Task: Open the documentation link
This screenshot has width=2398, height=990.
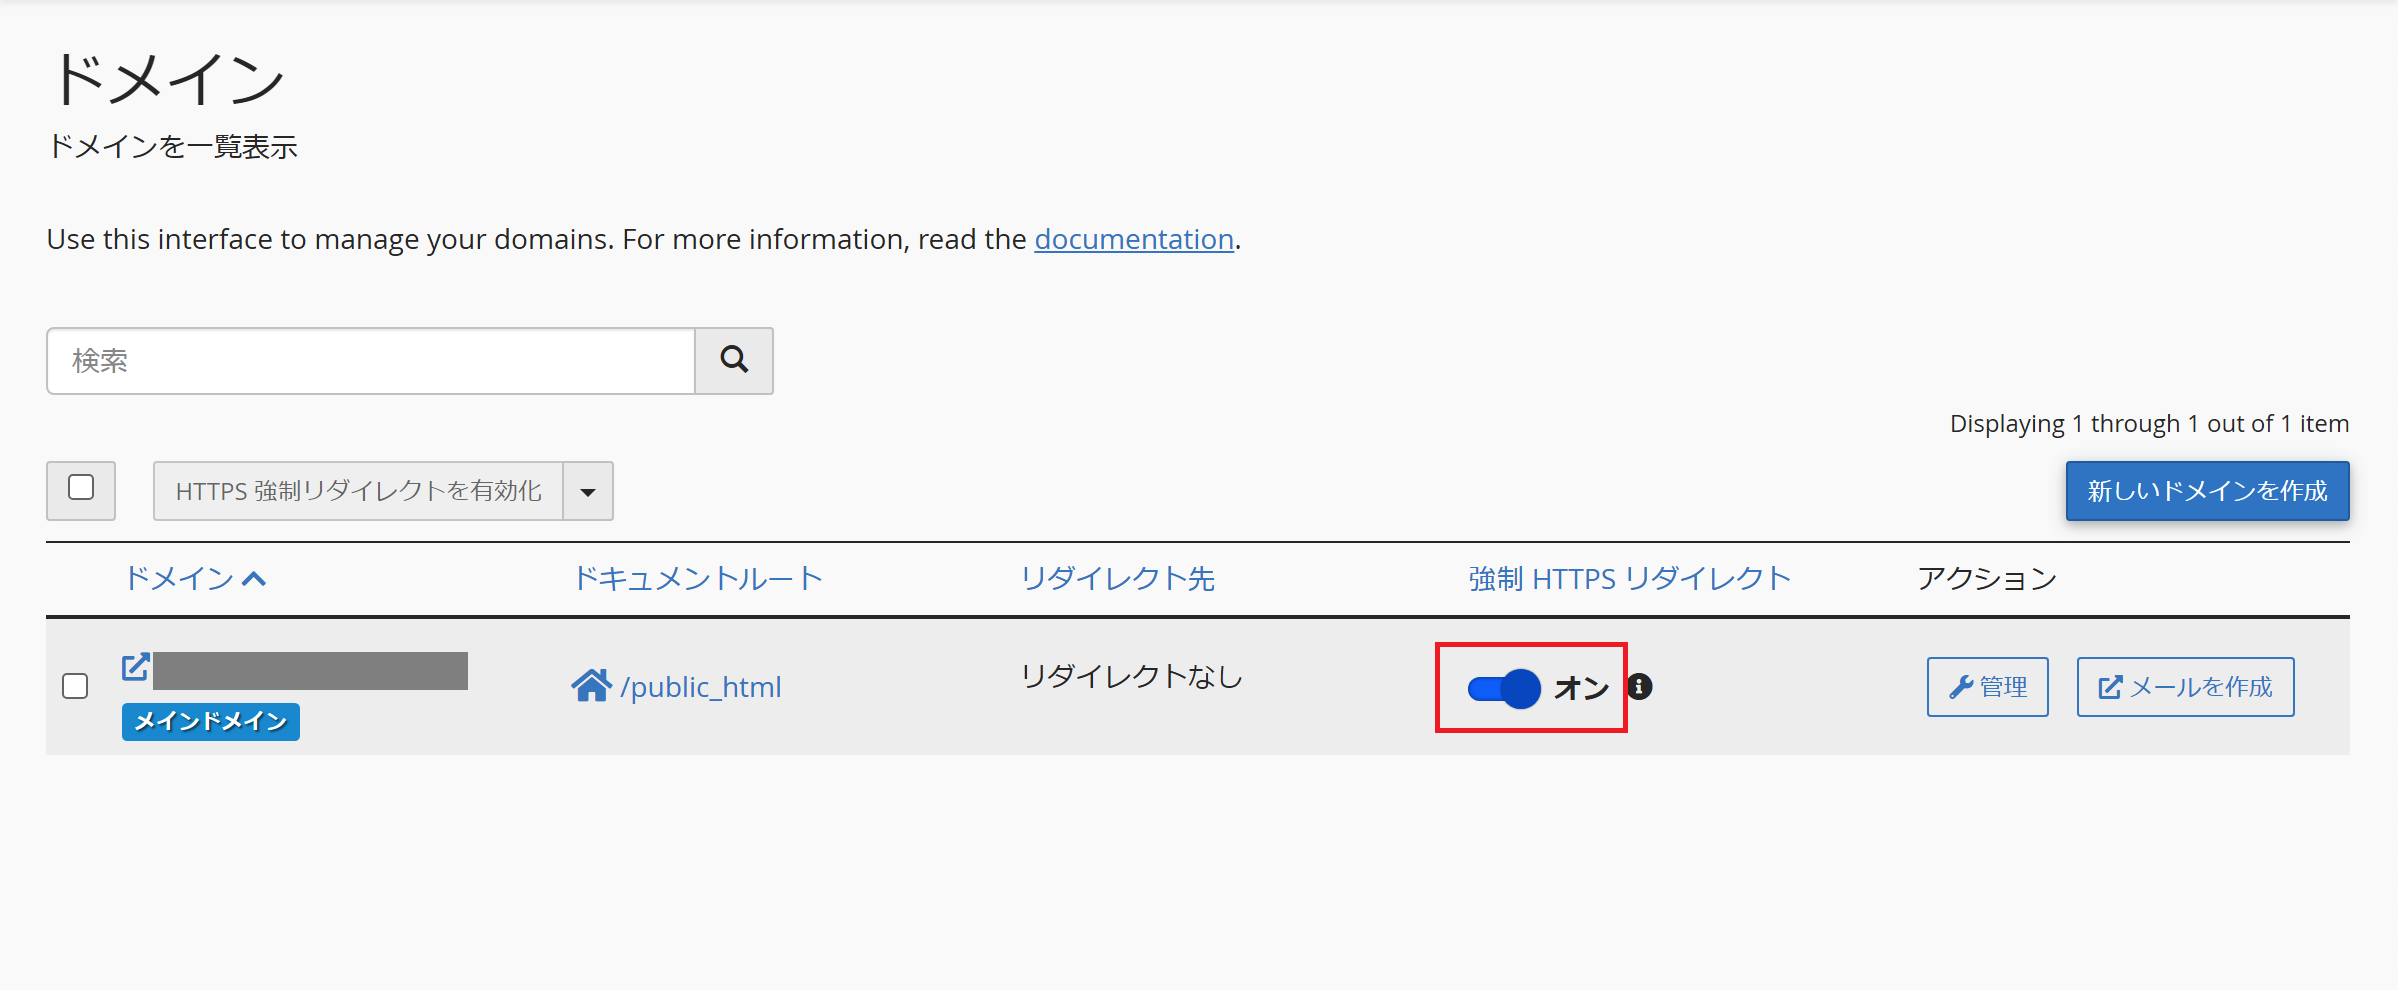Action: [1133, 239]
